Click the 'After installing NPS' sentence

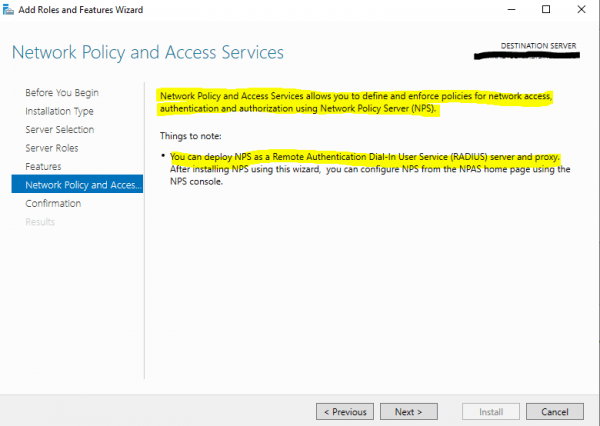click(370, 175)
